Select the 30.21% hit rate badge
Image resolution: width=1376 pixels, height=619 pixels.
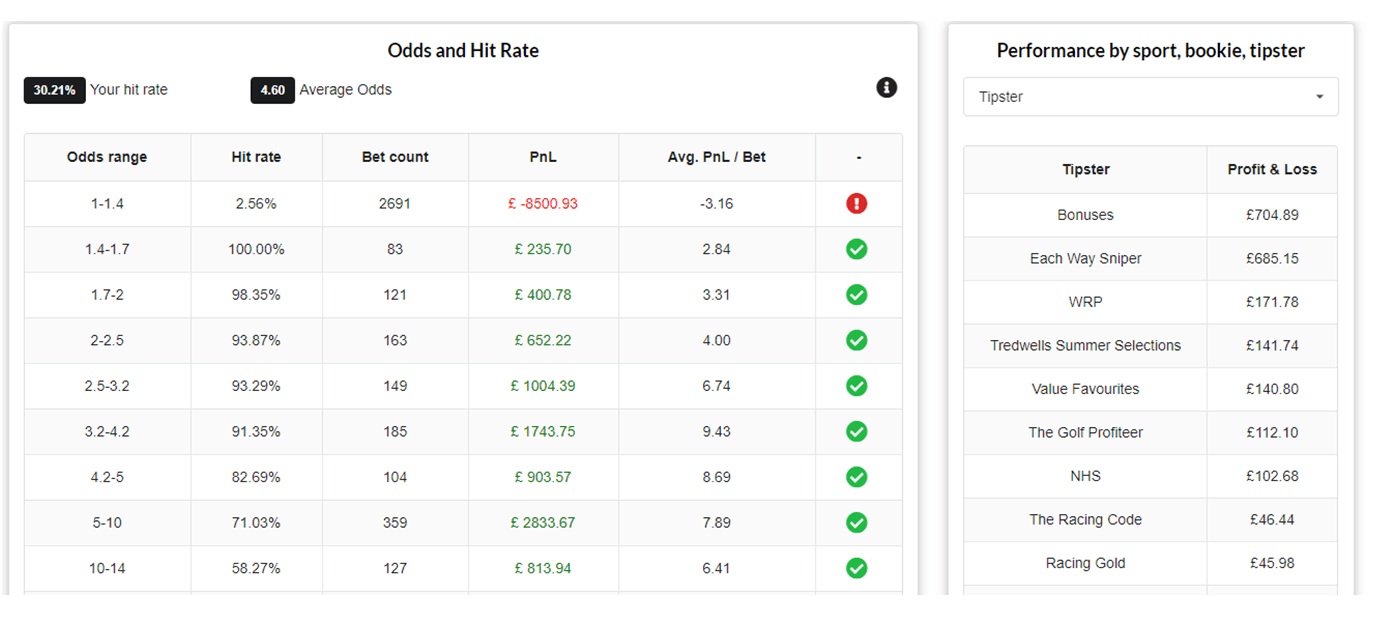pyautogui.click(x=55, y=90)
